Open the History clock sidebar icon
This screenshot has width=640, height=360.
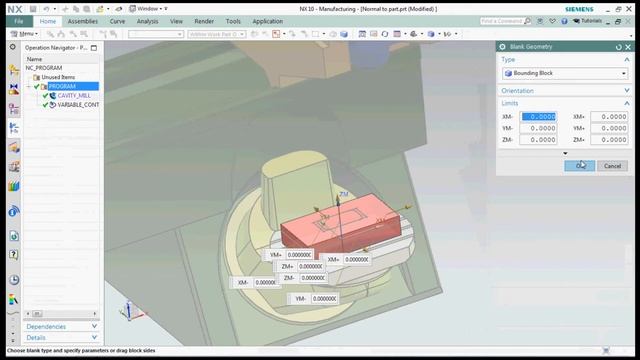(x=13, y=280)
